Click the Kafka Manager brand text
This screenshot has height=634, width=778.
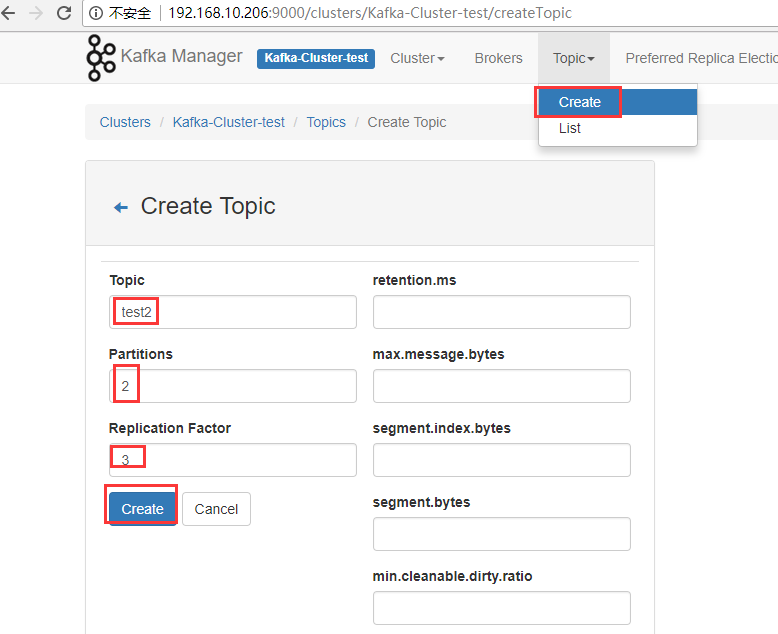pyautogui.click(x=182, y=56)
